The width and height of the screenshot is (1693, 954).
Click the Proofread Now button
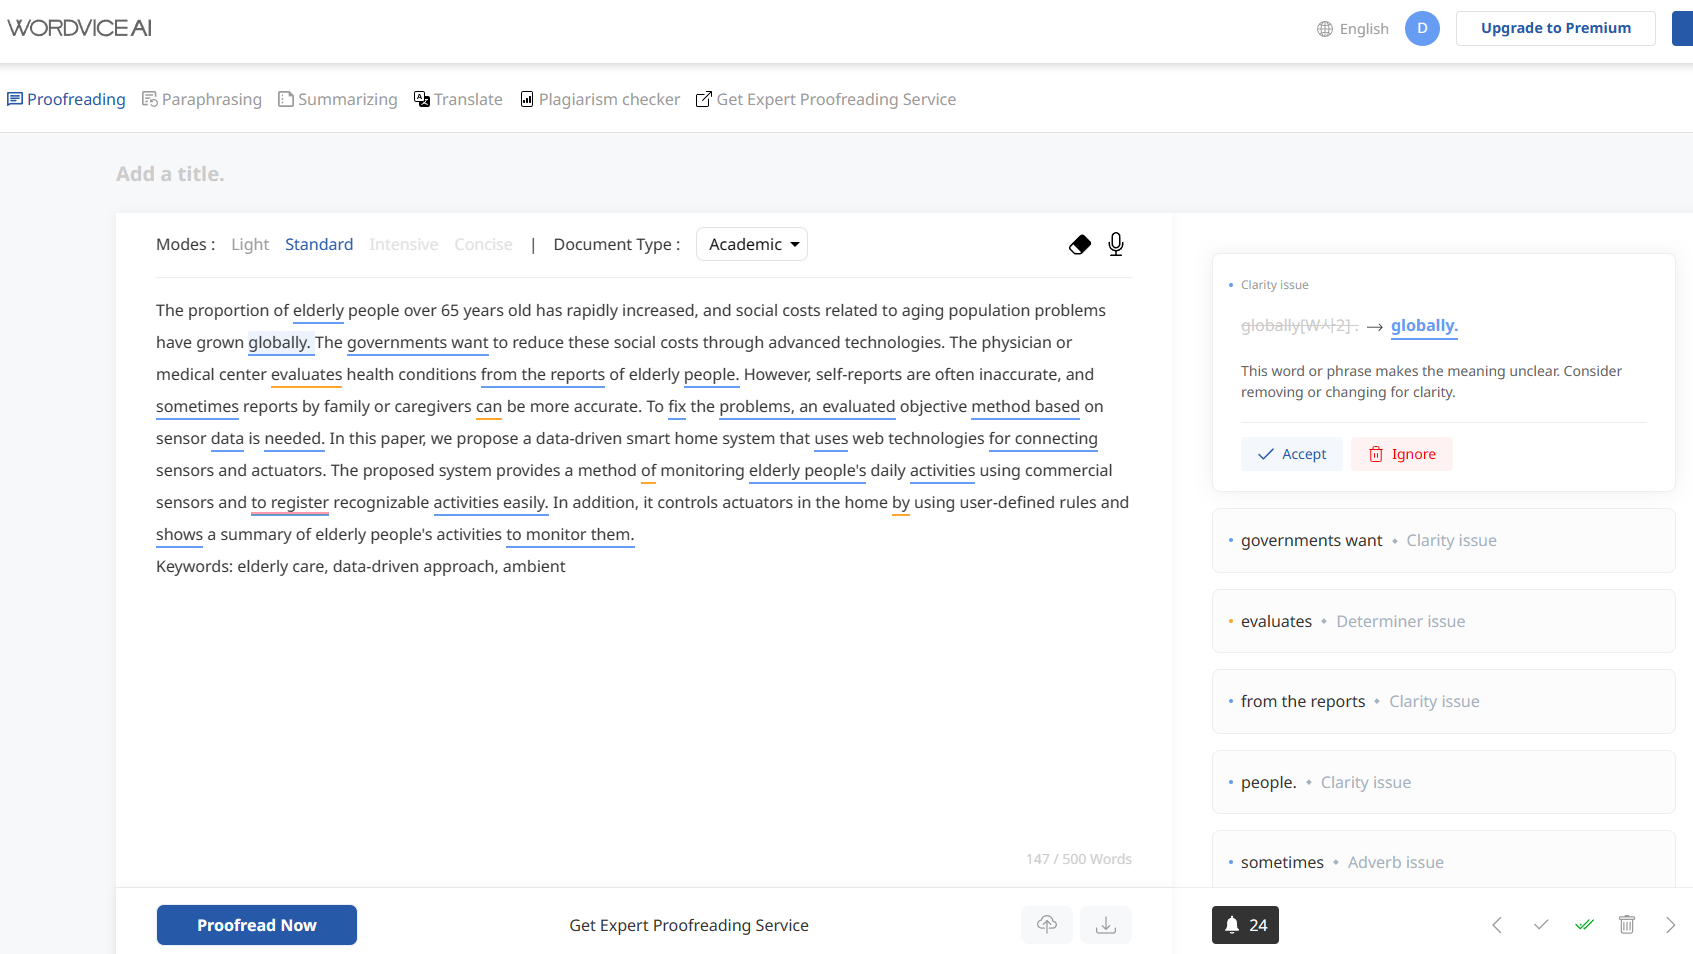coord(256,925)
